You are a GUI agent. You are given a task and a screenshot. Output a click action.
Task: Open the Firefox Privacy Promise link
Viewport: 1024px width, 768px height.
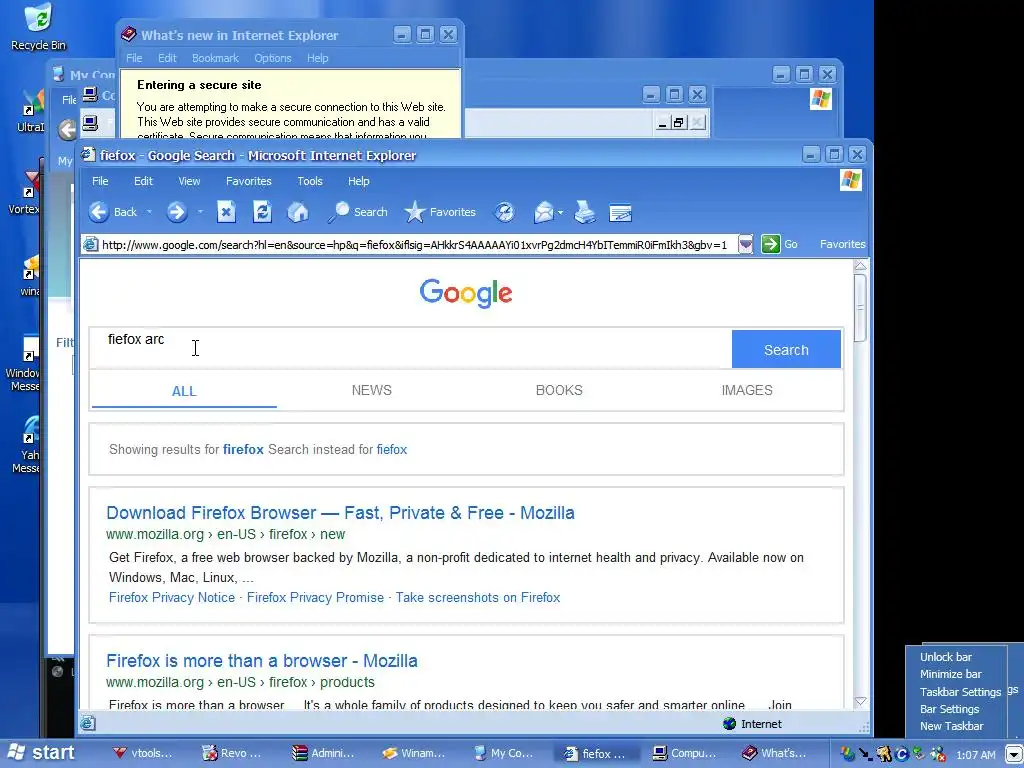pyautogui.click(x=315, y=598)
